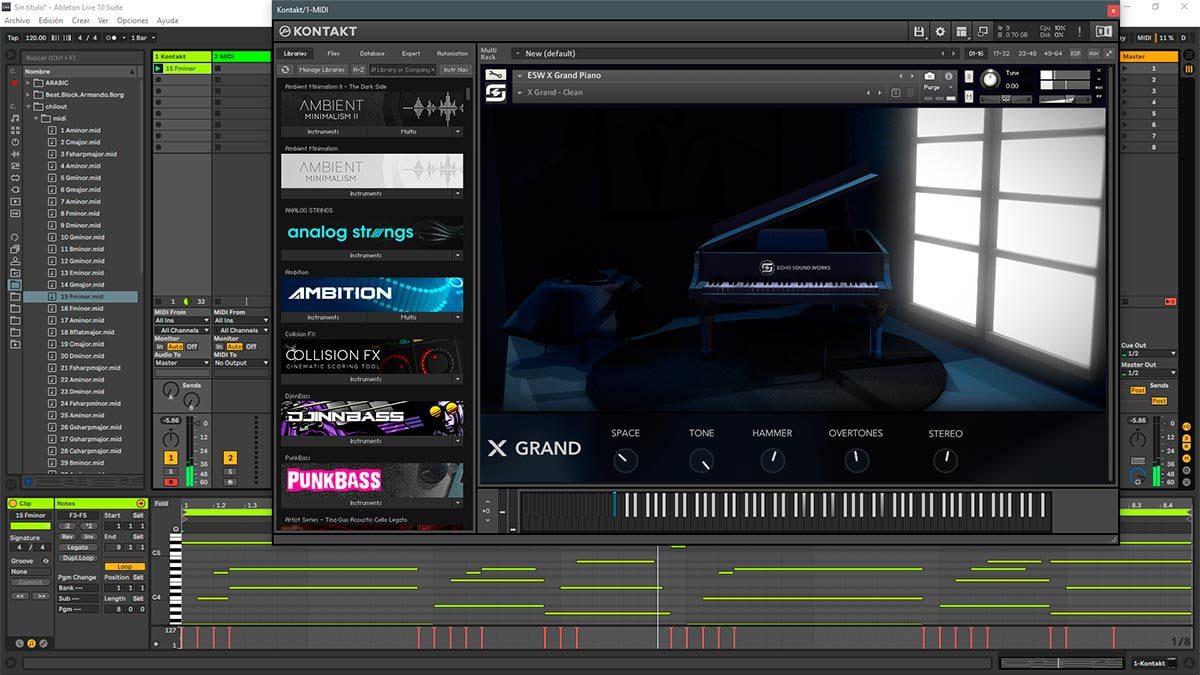This screenshot has width=1200, height=675.
Task: Refresh the Kontakt libraries list
Action: point(285,70)
